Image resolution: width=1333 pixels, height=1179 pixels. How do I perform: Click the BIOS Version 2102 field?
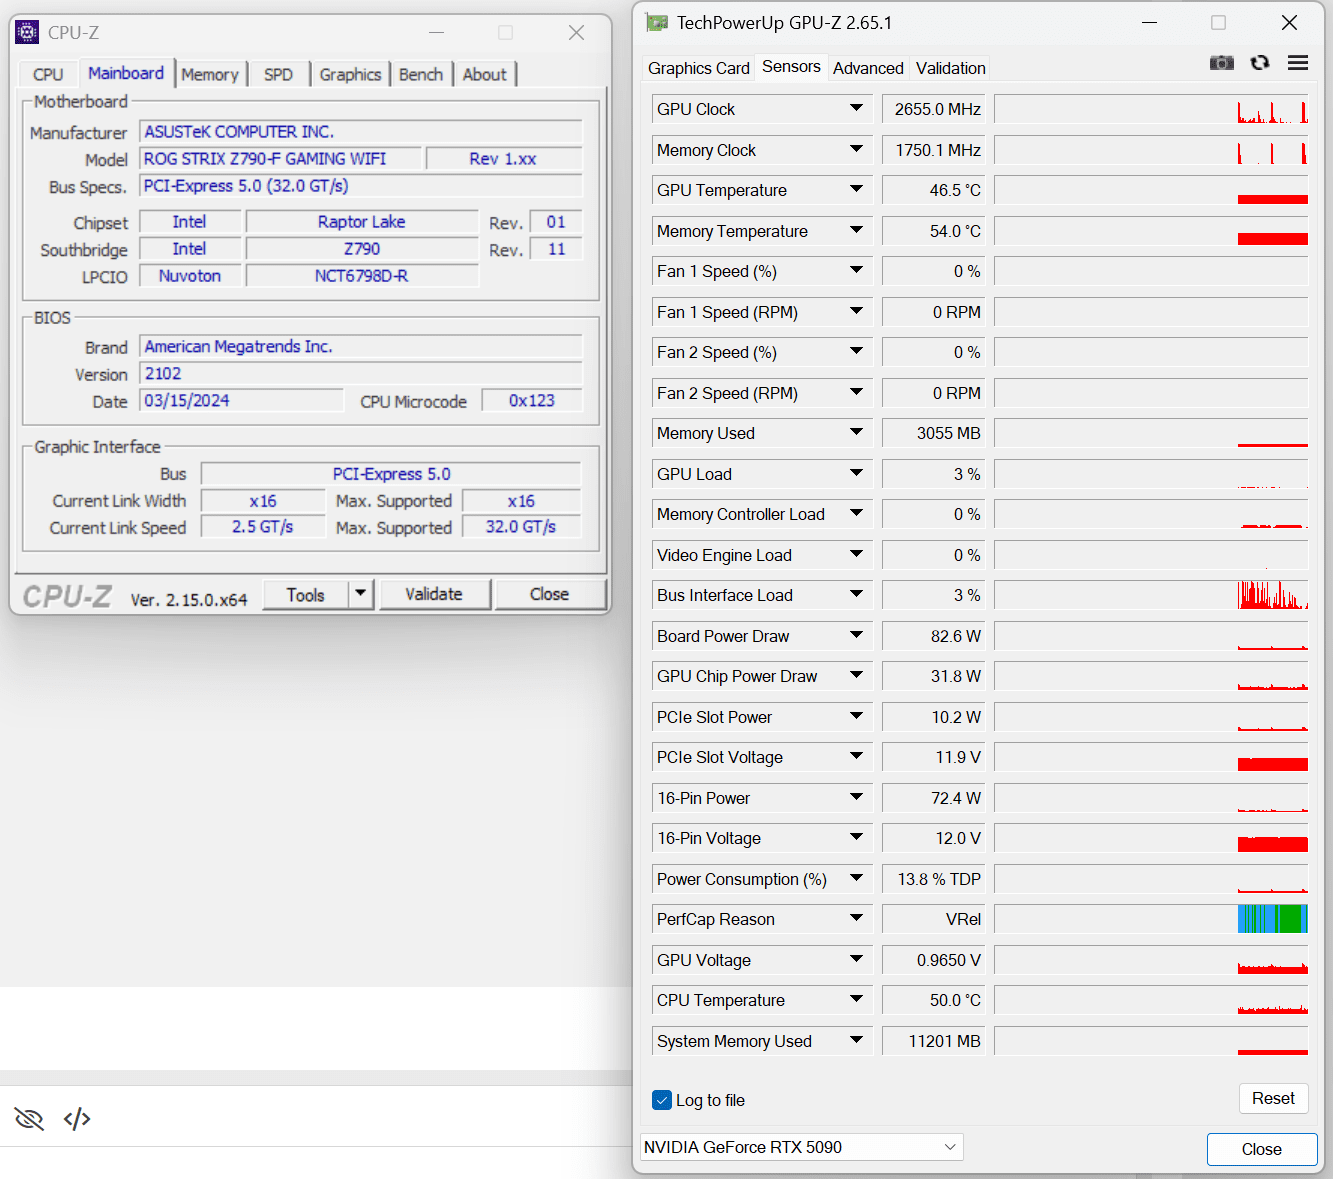361,373
